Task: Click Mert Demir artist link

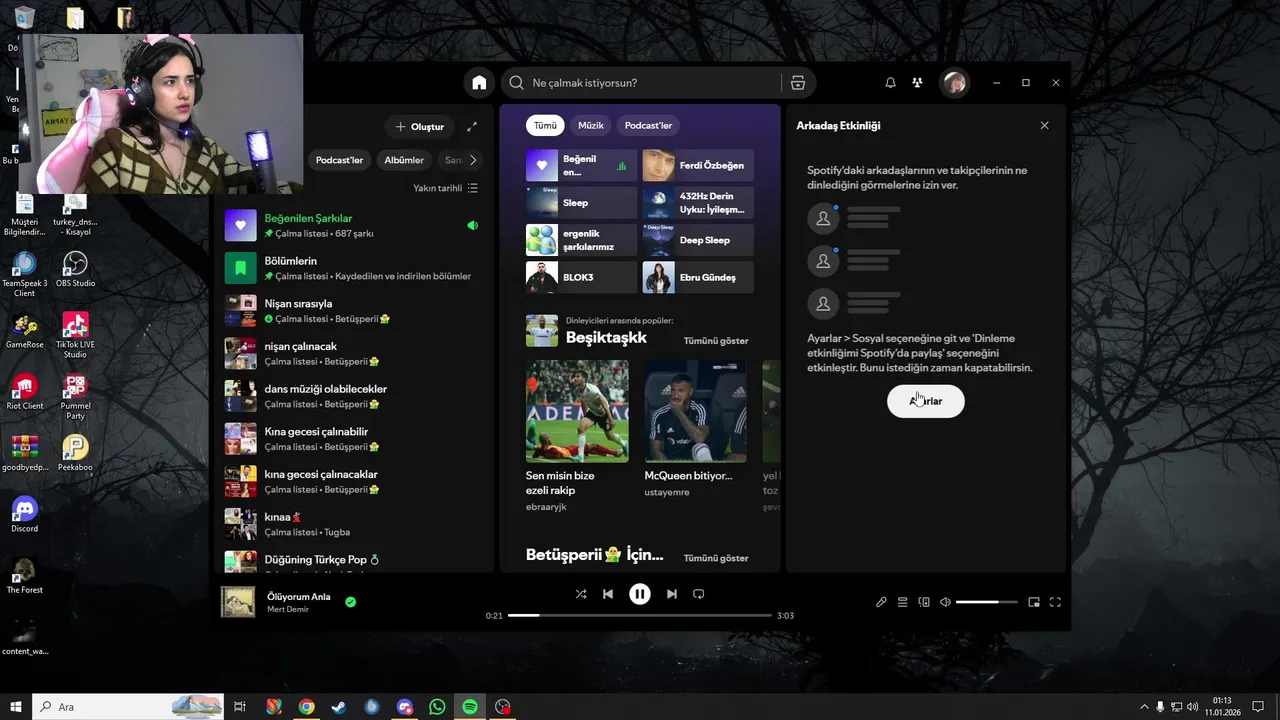Action: [x=288, y=609]
